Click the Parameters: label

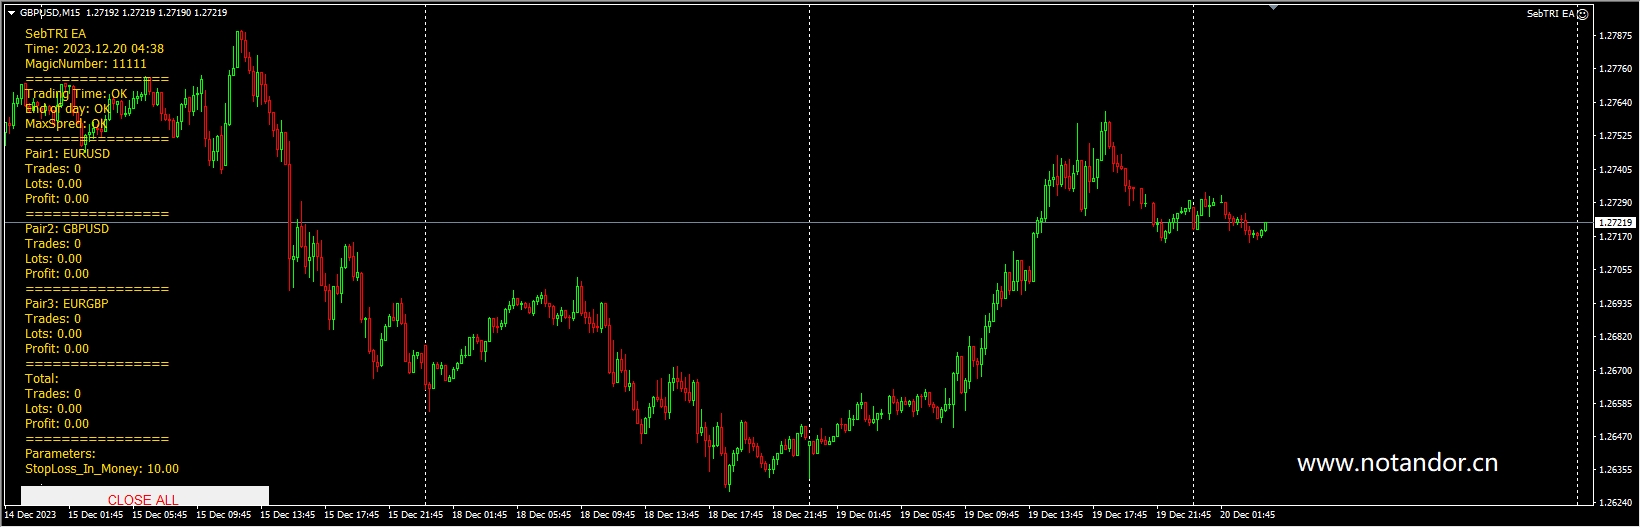(60, 454)
